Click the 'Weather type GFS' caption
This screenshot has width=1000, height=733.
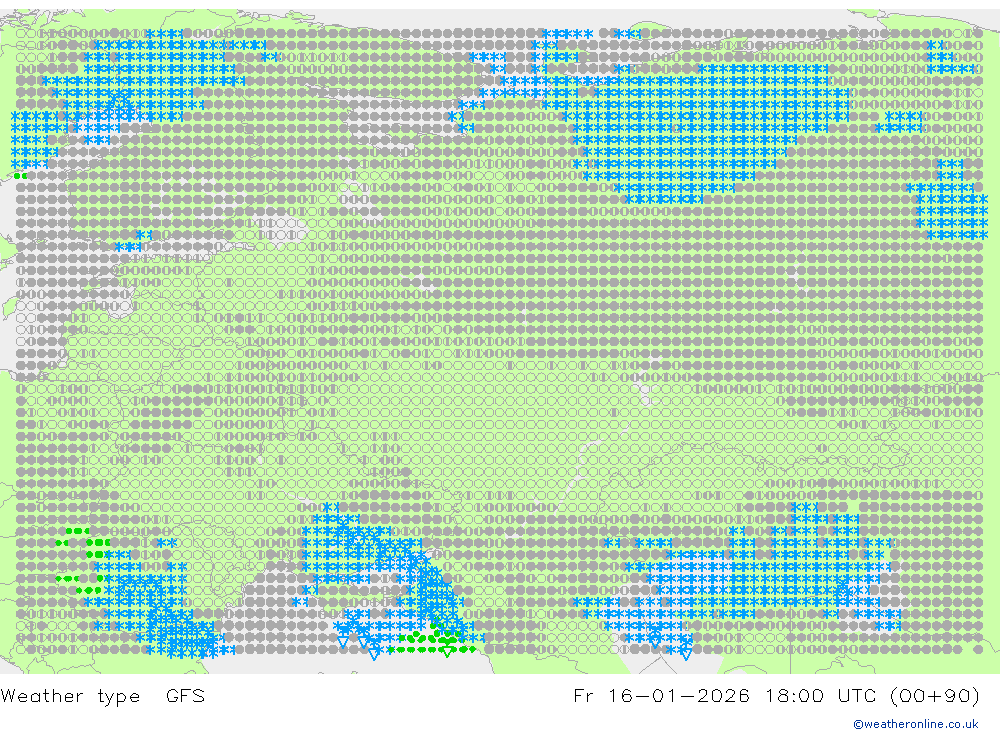click(x=103, y=695)
